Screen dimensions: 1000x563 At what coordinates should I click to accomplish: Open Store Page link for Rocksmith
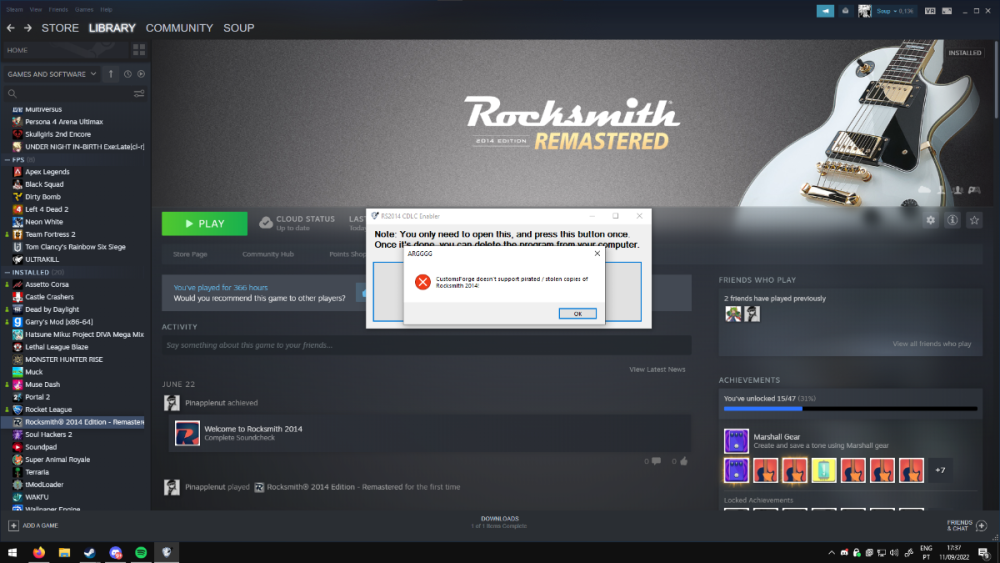pos(190,254)
